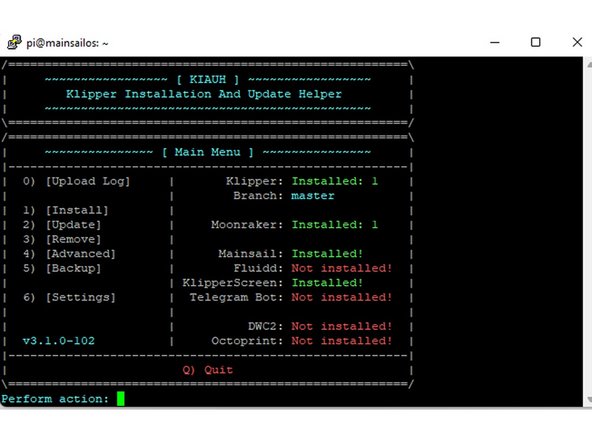This screenshot has width=592, height=444.
Task: Click the '[Backup]' menu entry
Action: (x=73, y=268)
